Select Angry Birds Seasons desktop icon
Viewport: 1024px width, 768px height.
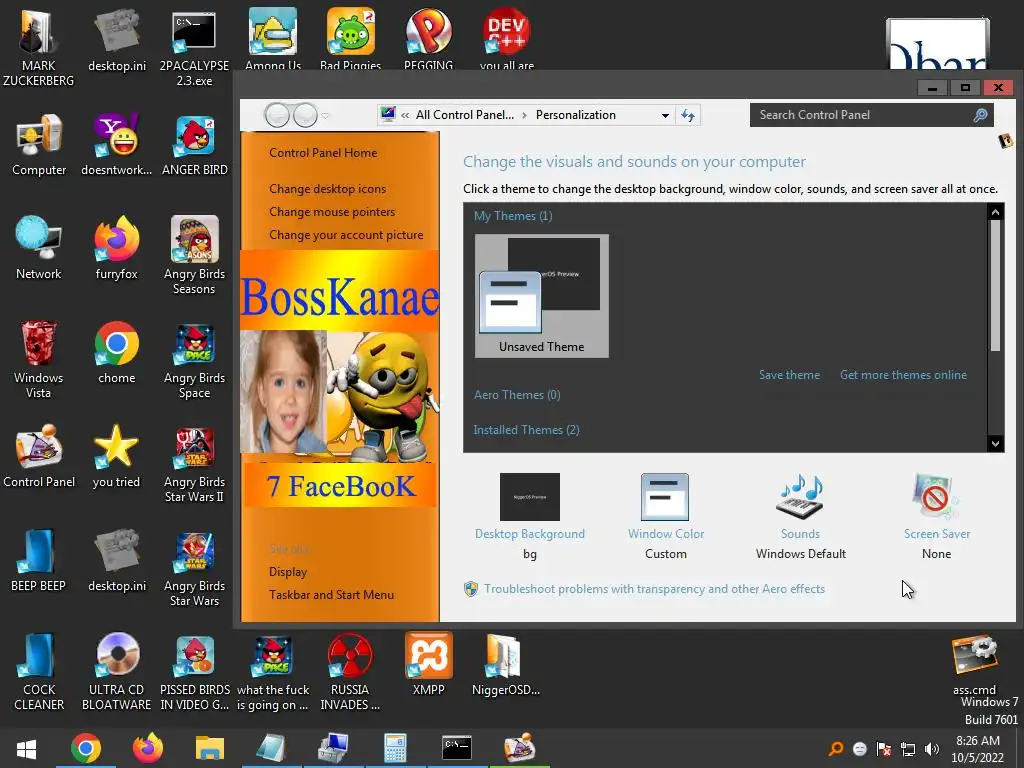click(x=195, y=255)
